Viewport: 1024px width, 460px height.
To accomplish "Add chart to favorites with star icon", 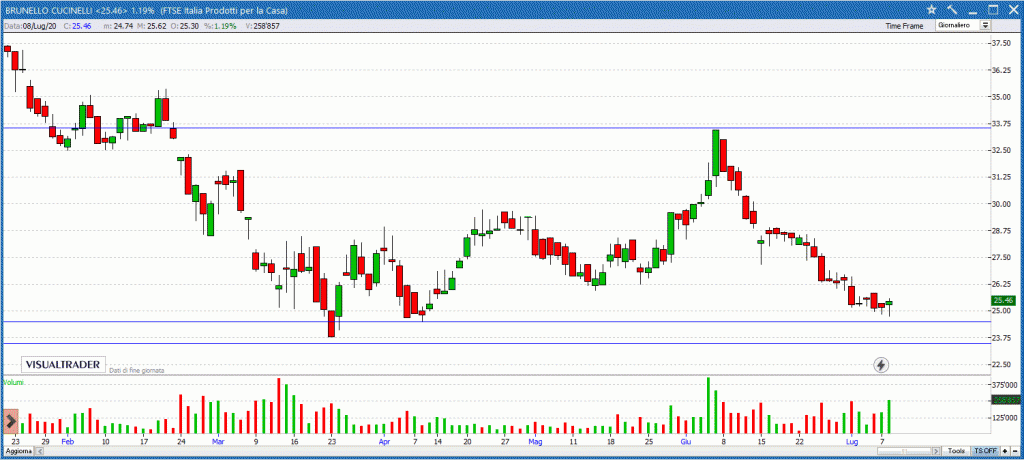I will [932, 9].
